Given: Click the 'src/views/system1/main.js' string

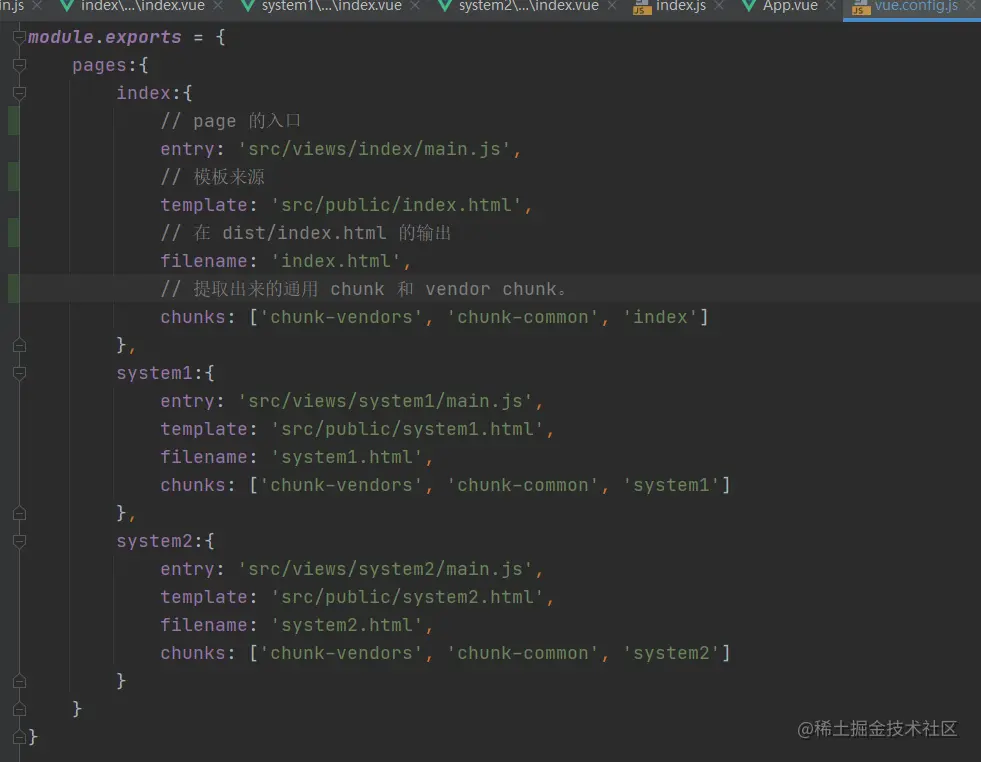Looking at the screenshot, I should pyautogui.click(x=385, y=401).
